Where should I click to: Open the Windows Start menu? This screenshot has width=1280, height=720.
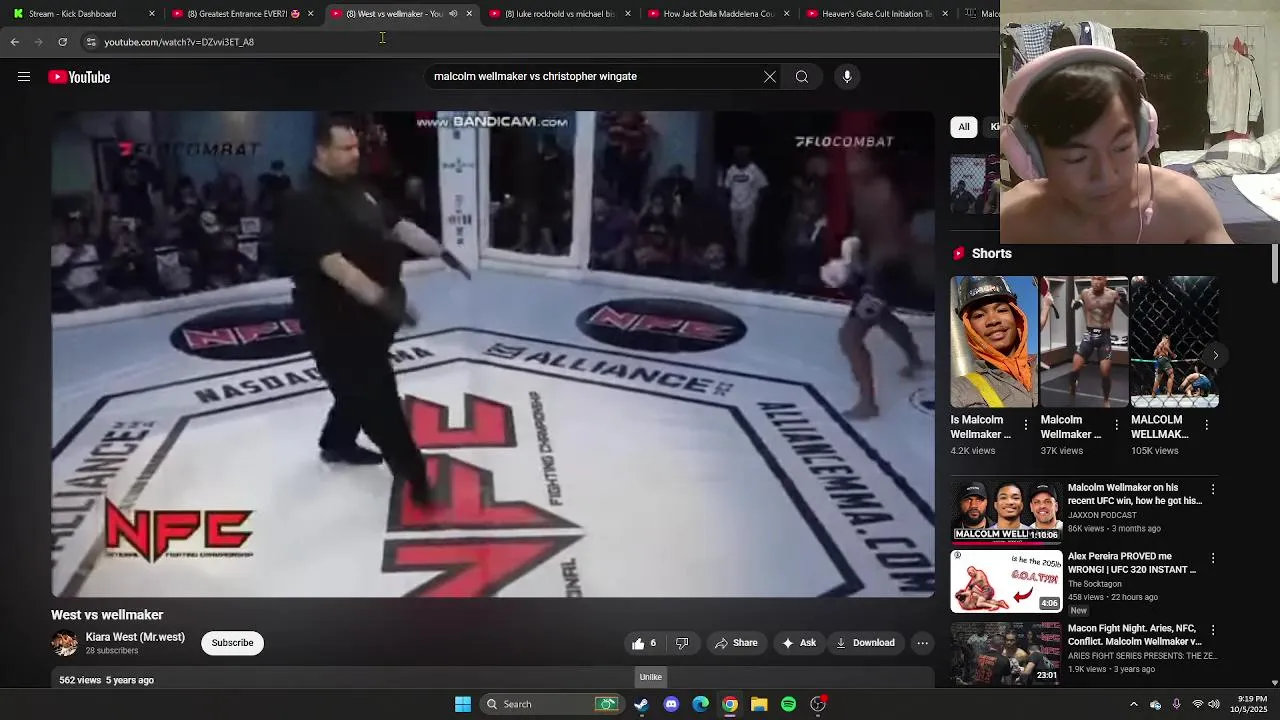[x=463, y=704]
